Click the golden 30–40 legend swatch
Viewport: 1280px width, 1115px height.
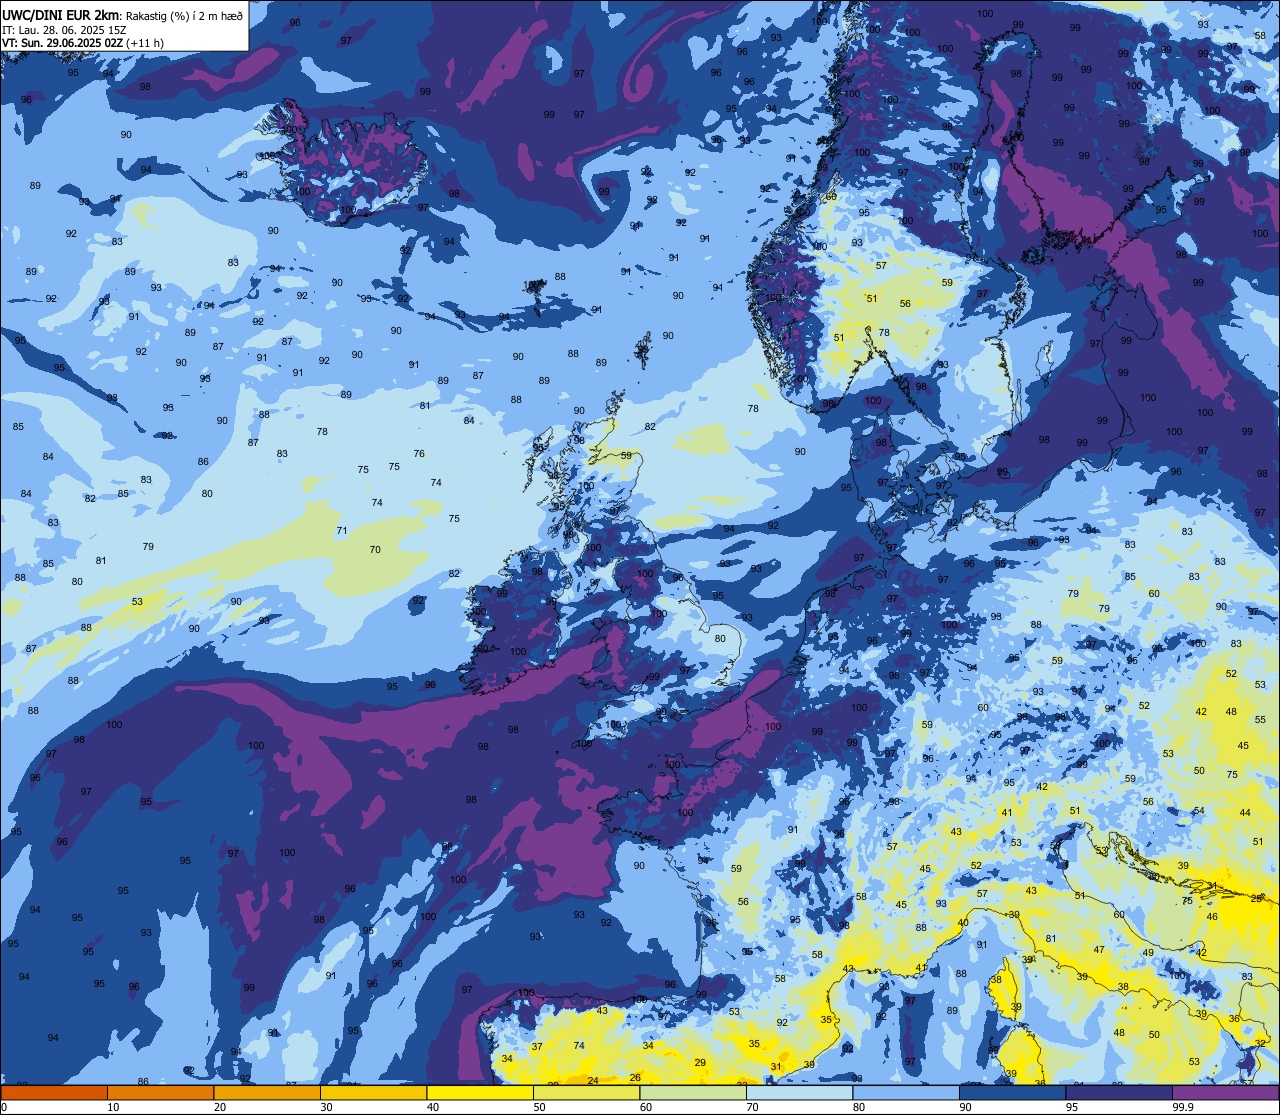[x=373, y=1092]
